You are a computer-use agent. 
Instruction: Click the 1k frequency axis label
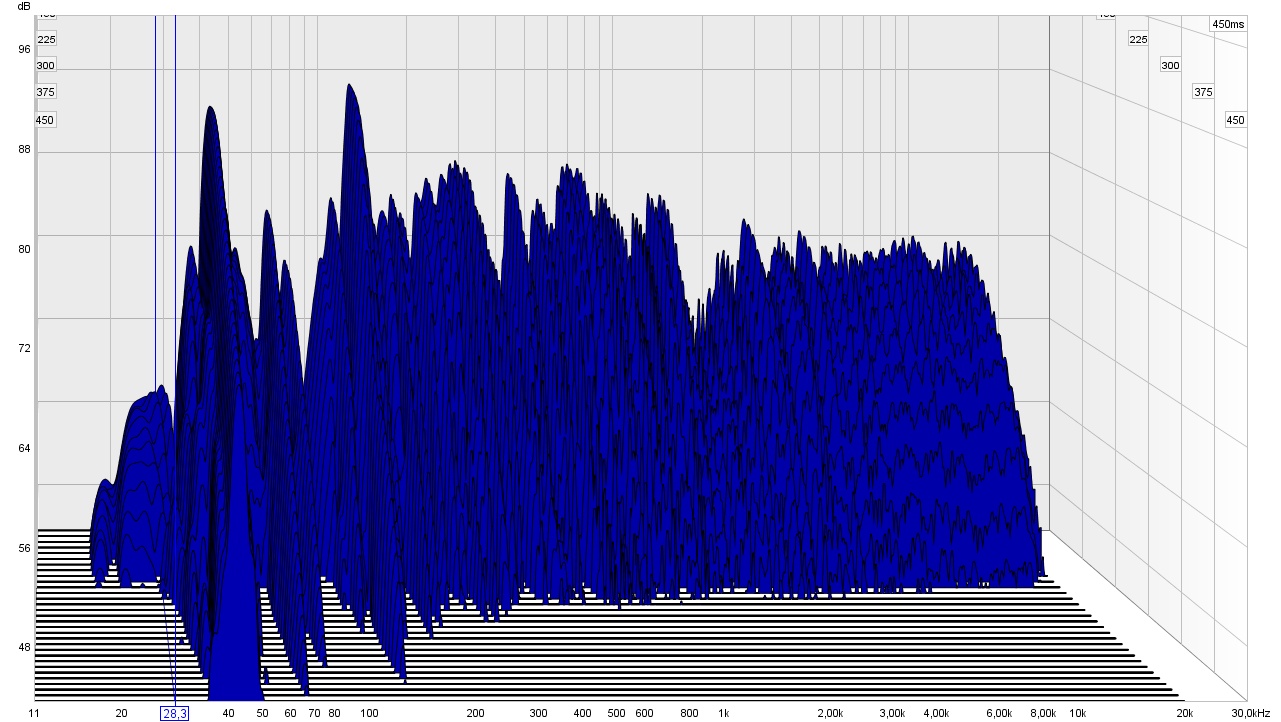[x=723, y=713]
